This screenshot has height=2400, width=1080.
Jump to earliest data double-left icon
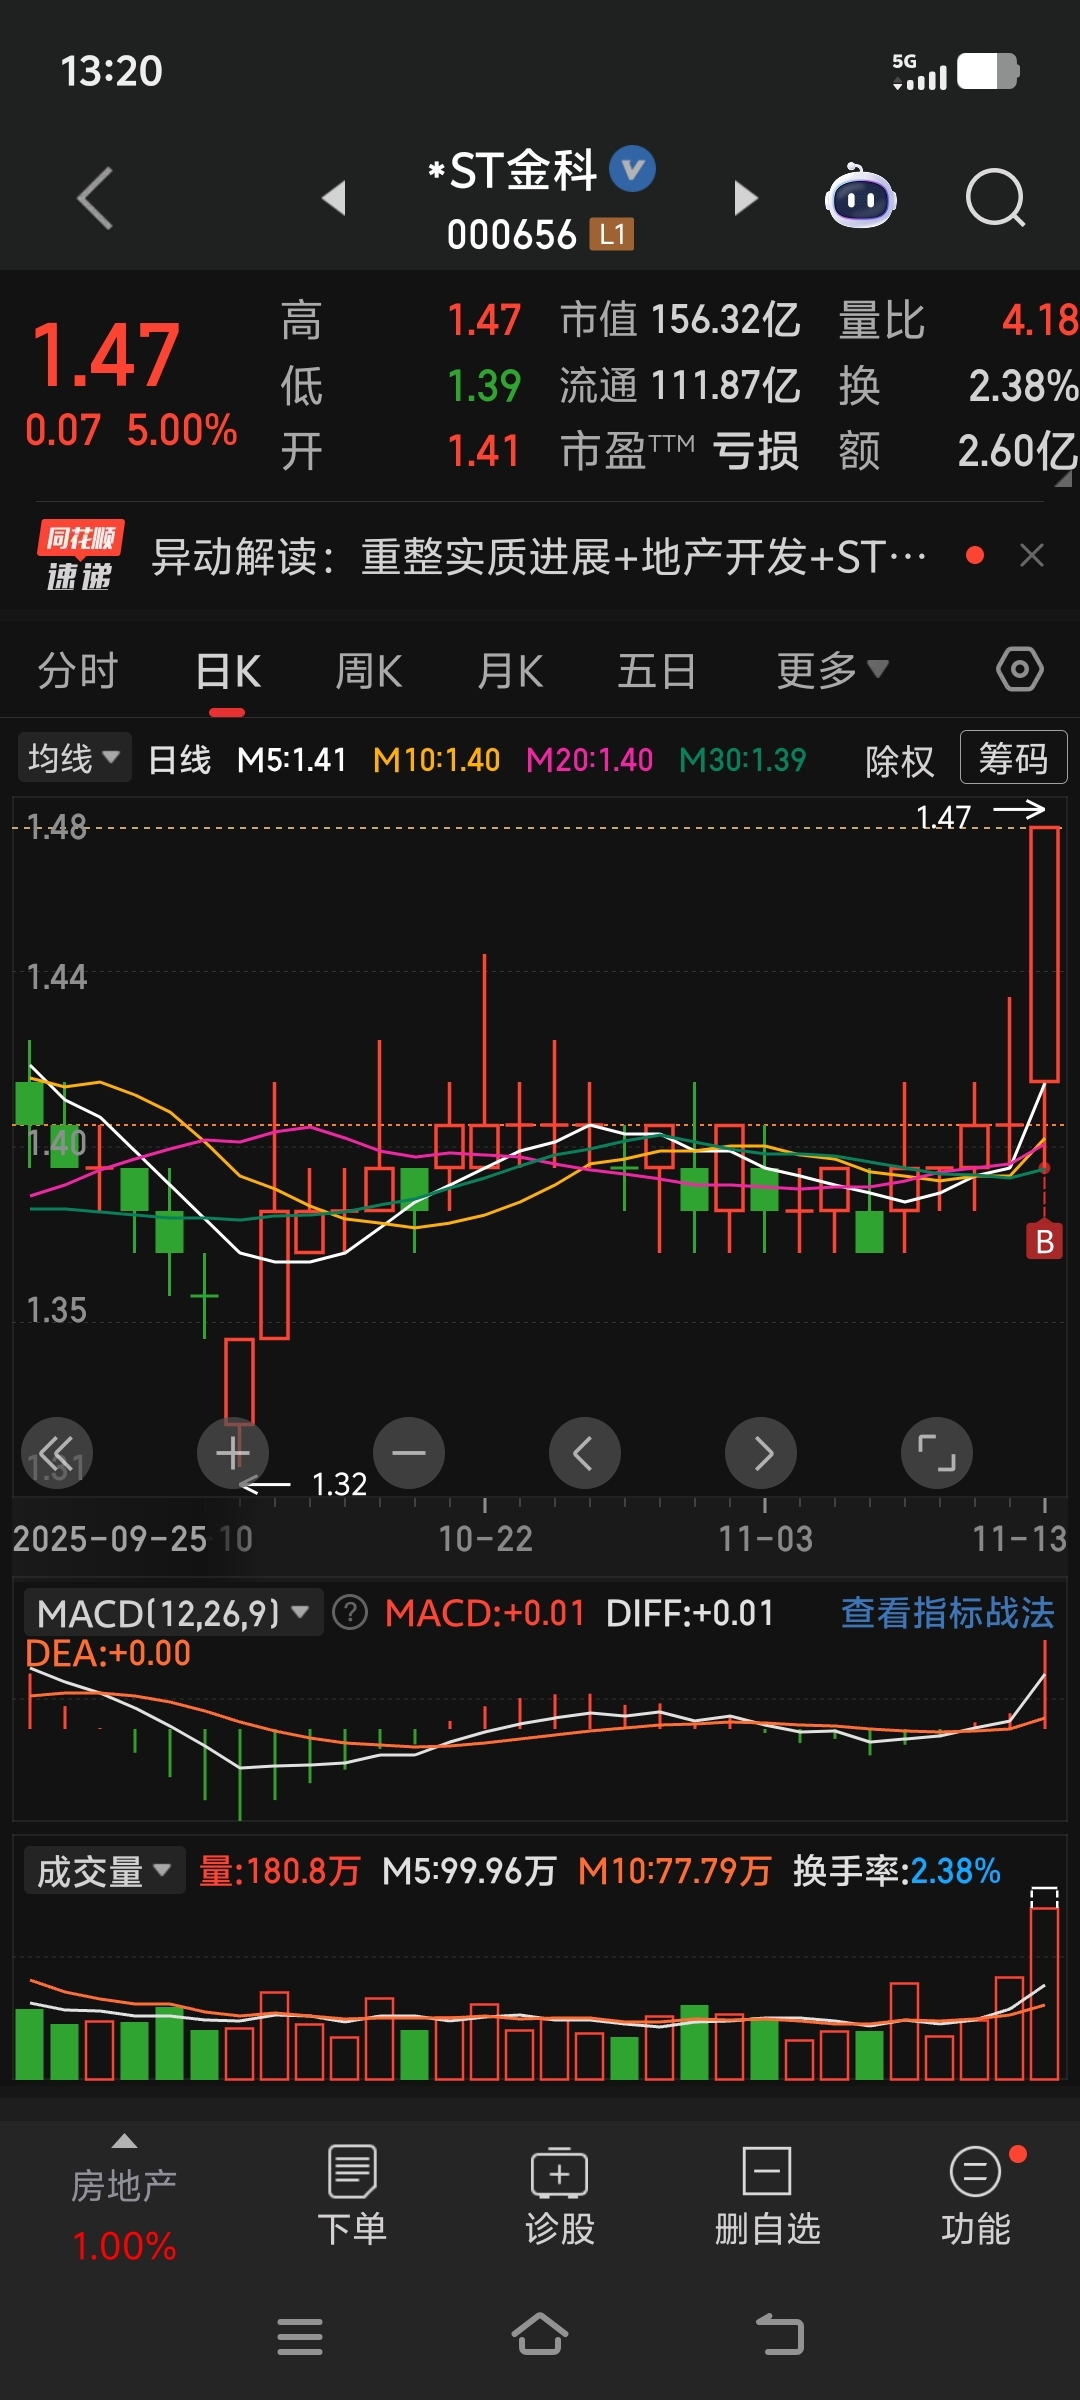pyautogui.click(x=57, y=1453)
